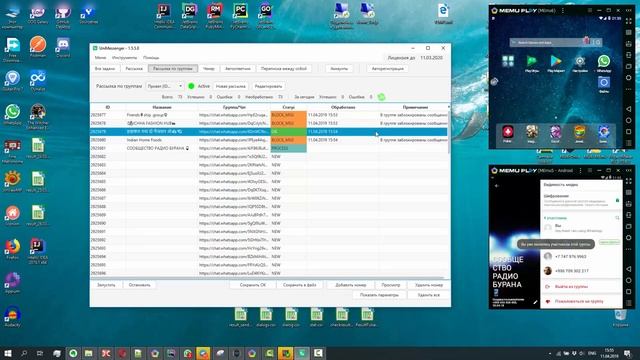Click the Показать параметры button
Screen dimensions: 640x360
click(x=379, y=295)
